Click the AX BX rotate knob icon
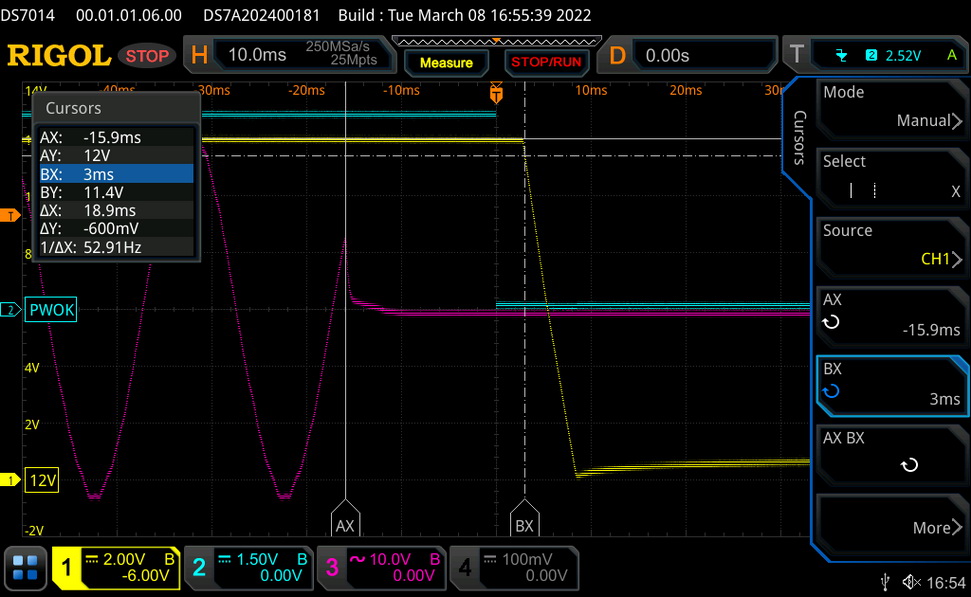This screenshot has height=597, width=971. tap(909, 464)
